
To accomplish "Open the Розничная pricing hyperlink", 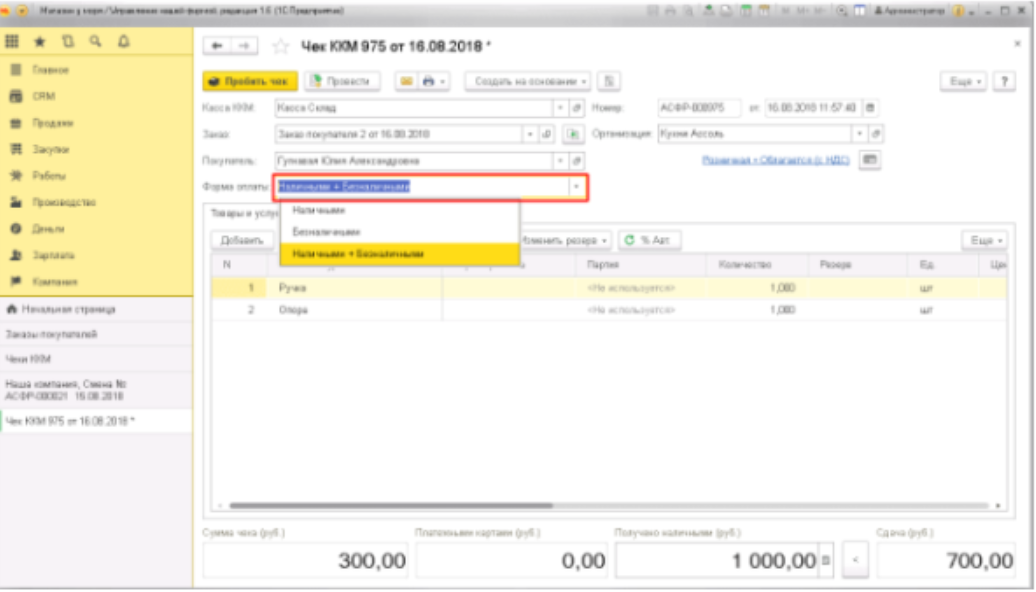I will pos(776,160).
